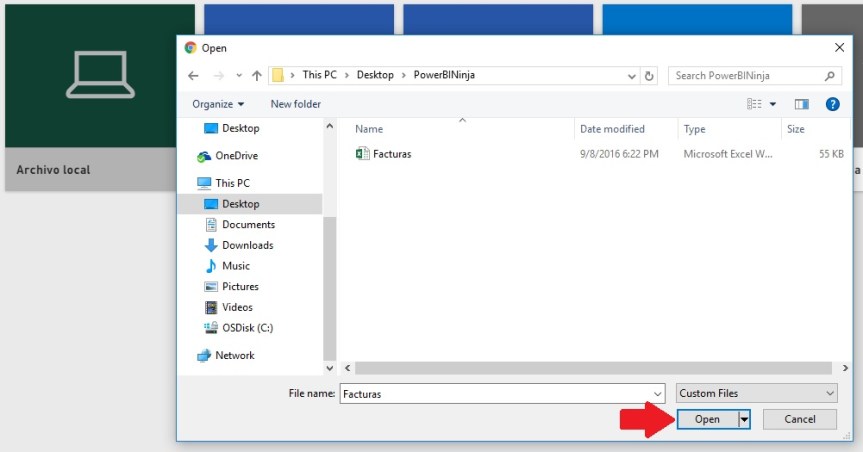Viewport: 863px width, 452px height.
Task: Select highlighted Desktop under This PC
Action: pos(250,204)
